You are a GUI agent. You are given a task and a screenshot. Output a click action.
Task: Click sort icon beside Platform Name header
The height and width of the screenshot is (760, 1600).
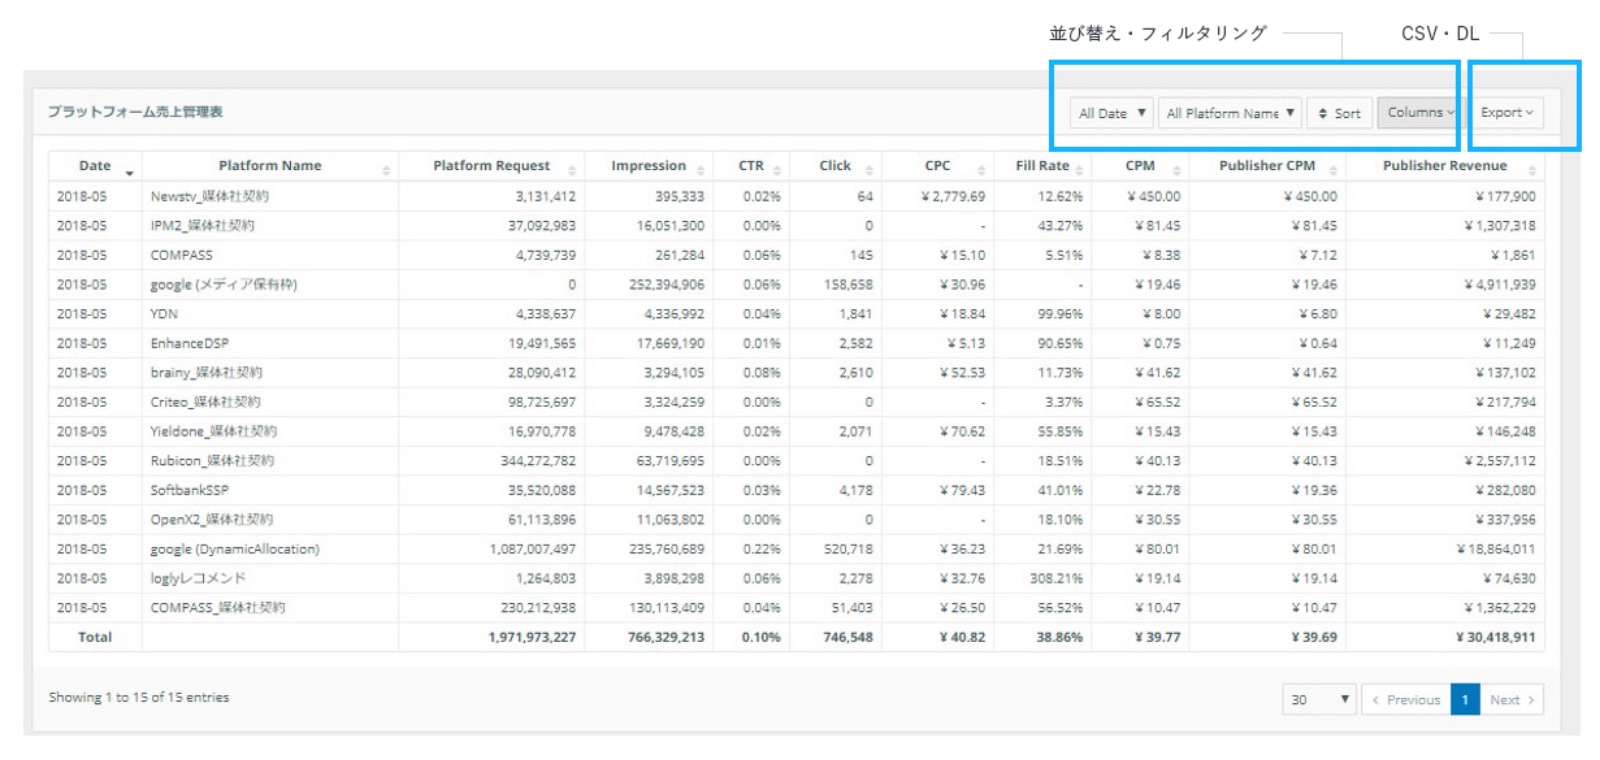(x=386, y=171)
